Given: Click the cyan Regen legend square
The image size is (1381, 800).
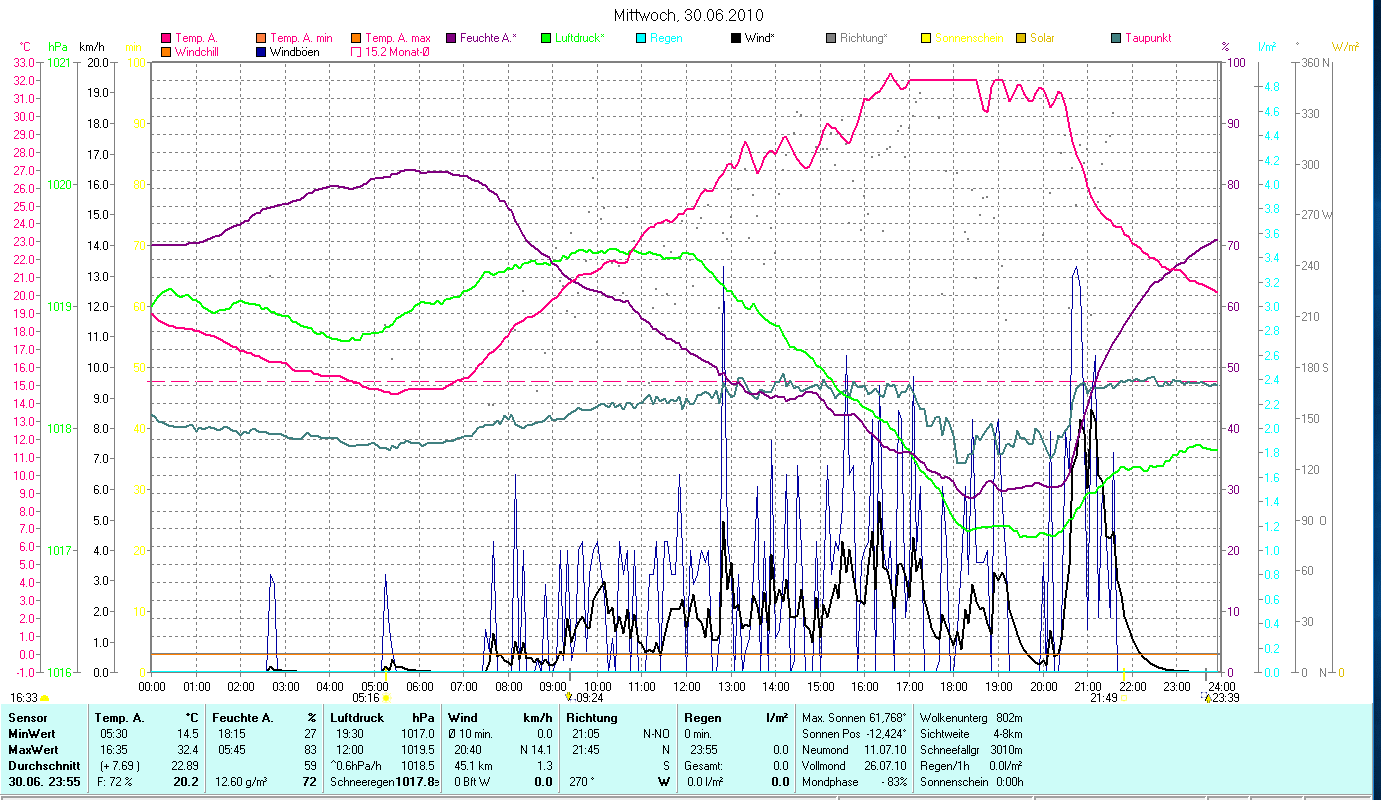Looking at the screenshot, I should (x=641, y=39).
